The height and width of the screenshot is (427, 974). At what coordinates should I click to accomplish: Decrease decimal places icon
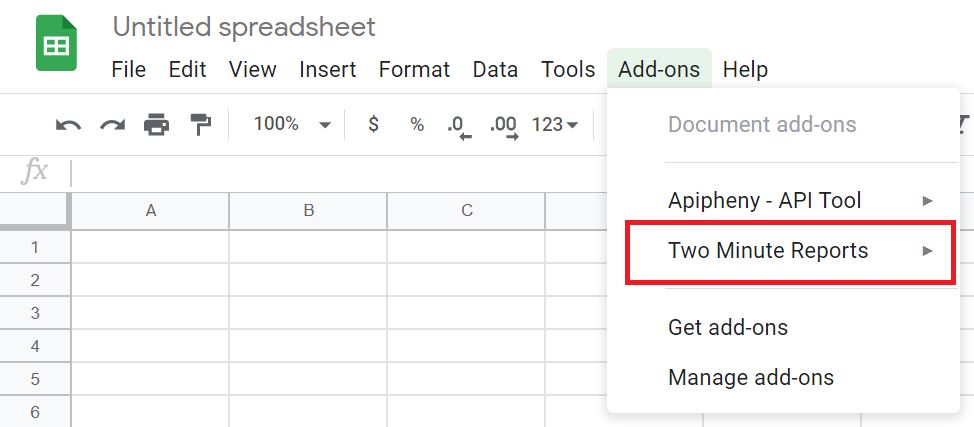[459, 127]
